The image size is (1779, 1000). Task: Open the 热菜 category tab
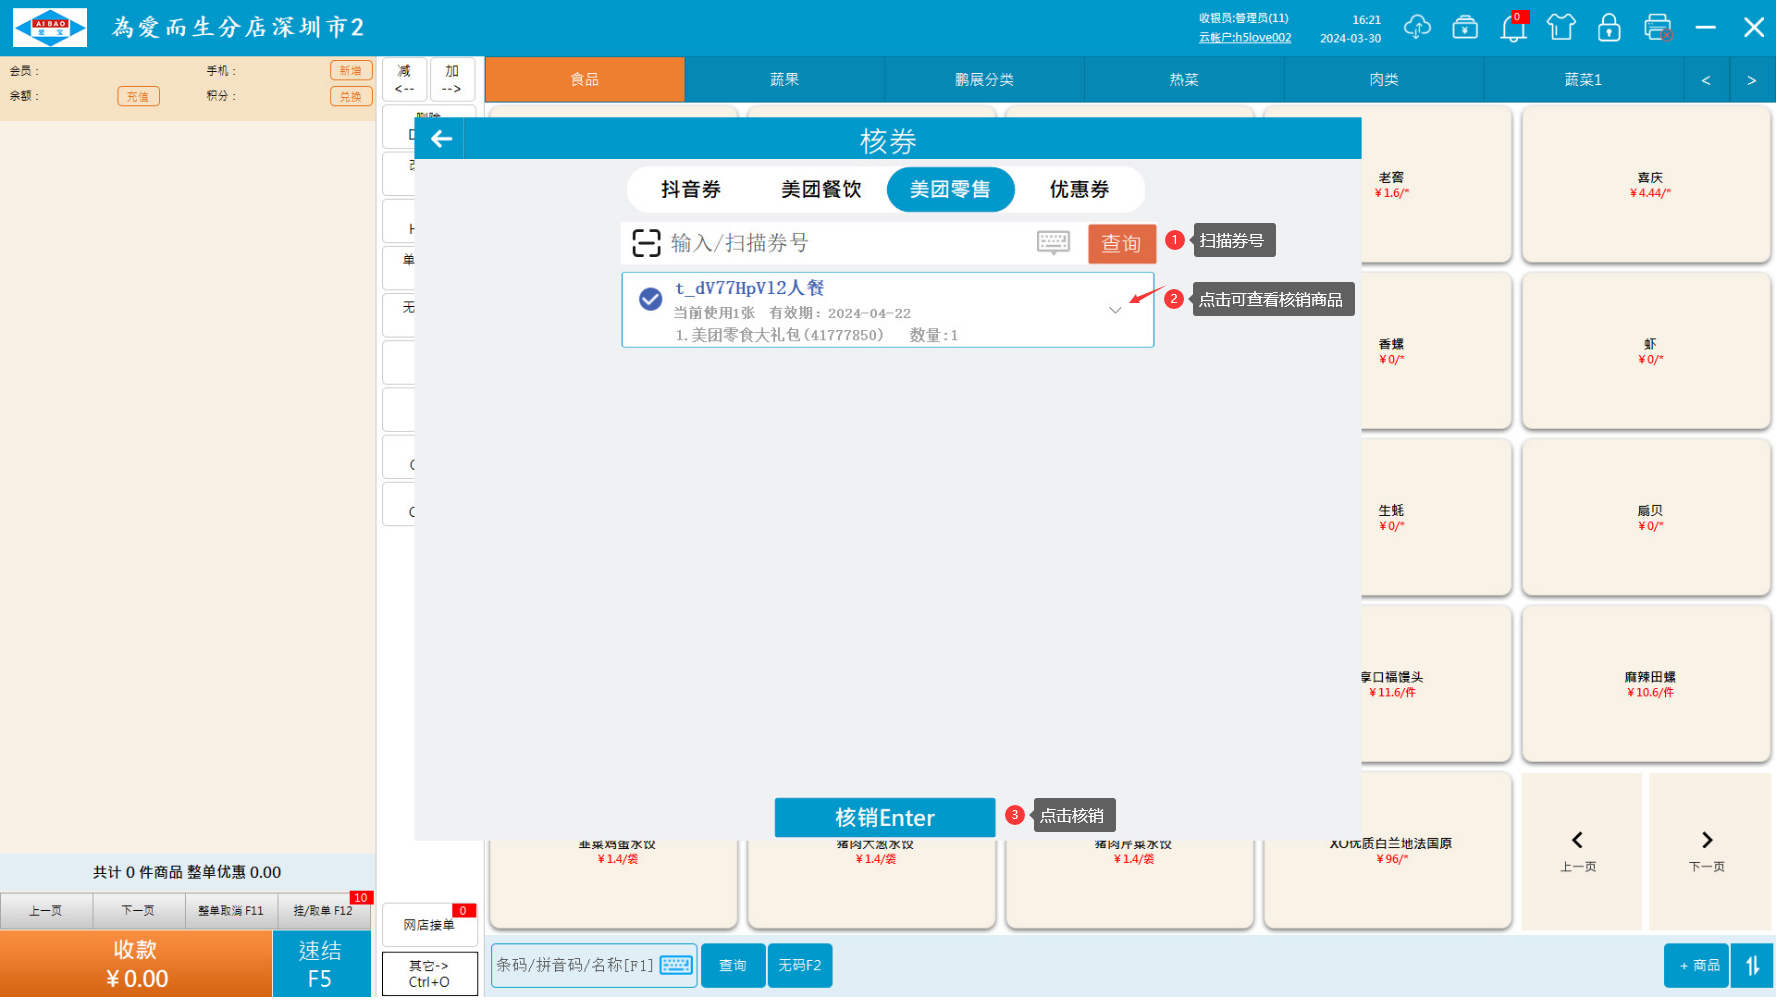(x=1184, y=79)
